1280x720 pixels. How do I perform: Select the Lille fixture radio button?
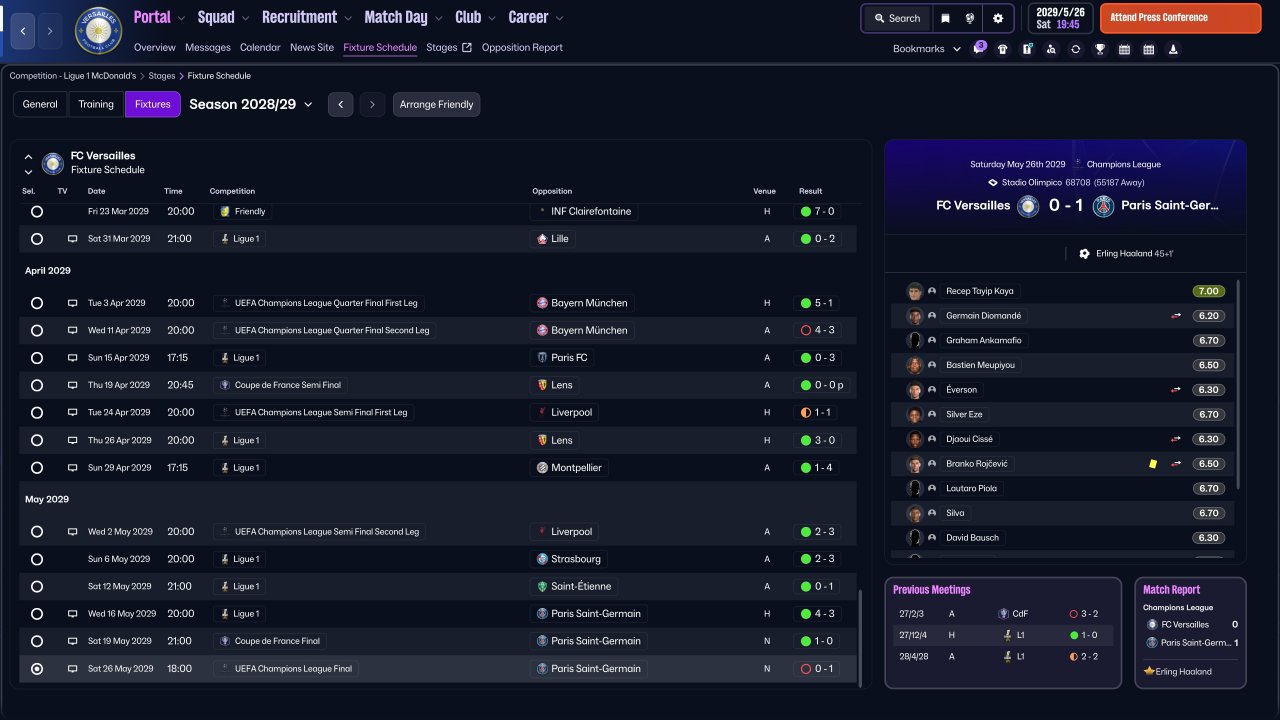(x=37, y=239)
